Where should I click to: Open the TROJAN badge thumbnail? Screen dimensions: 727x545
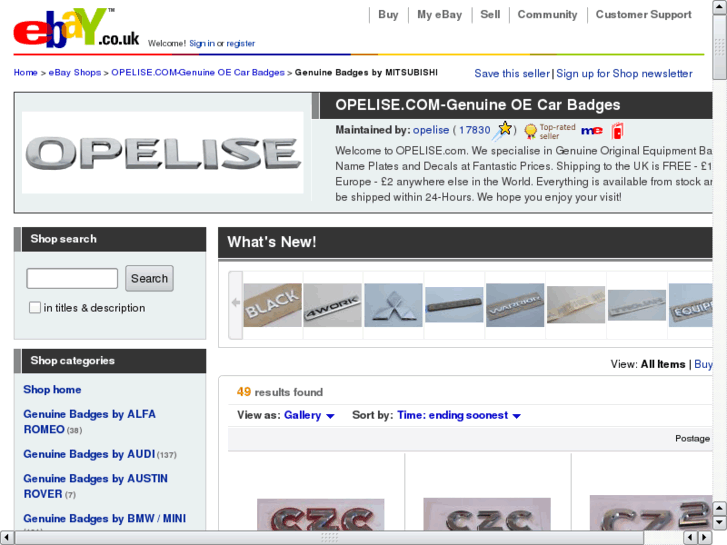(637, 305)
